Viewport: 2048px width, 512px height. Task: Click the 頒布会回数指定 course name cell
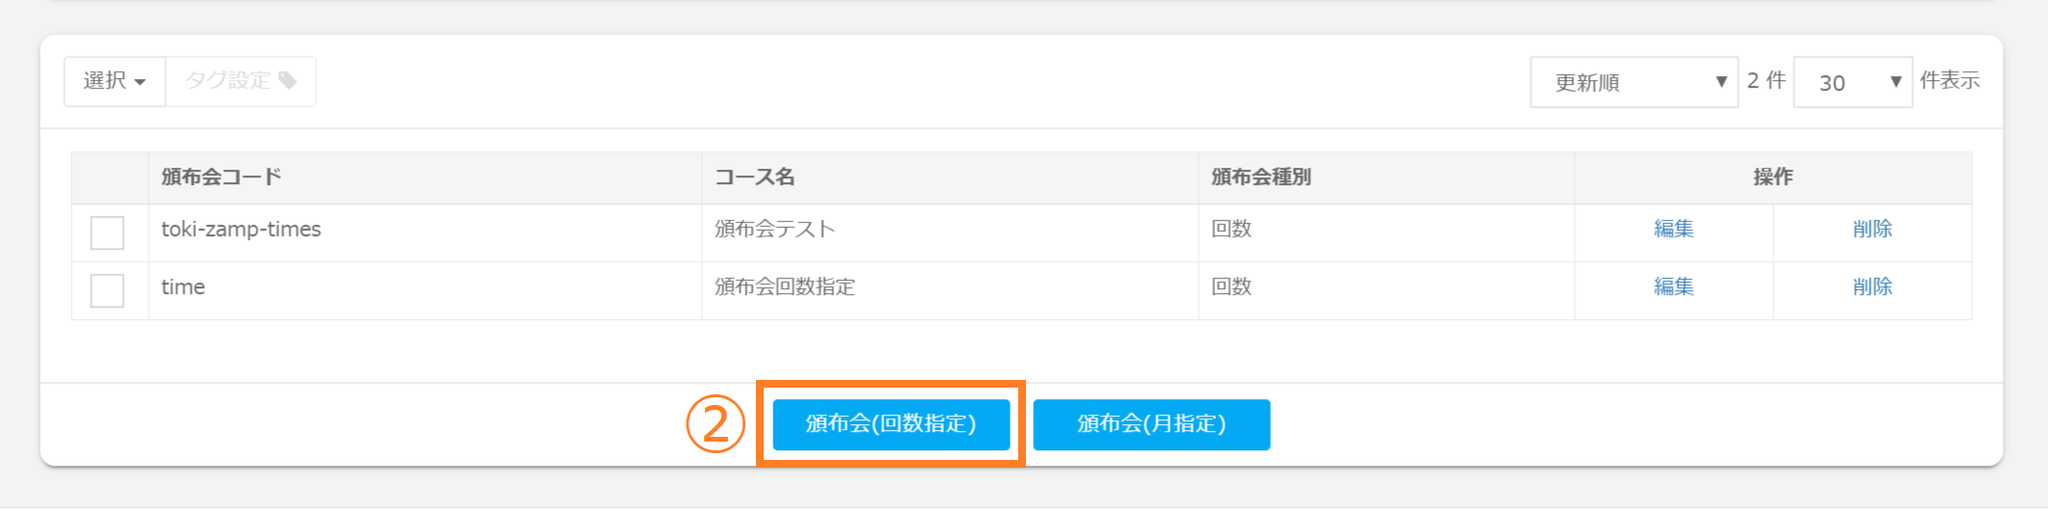point(784,287)
